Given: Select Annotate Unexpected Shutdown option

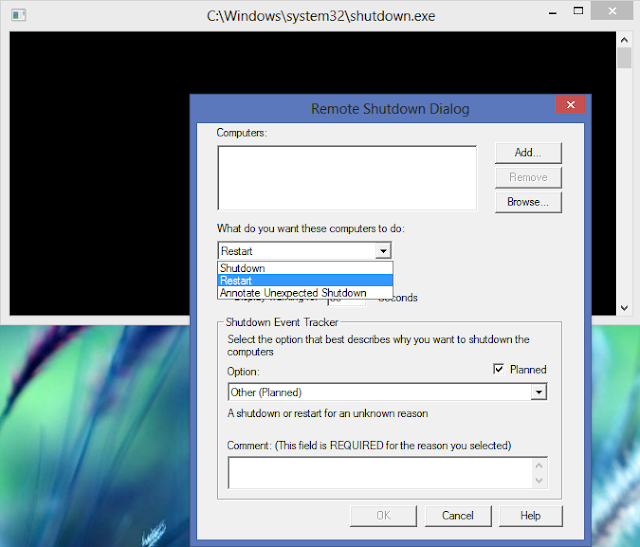Looking at the screenshot, I should (305, 293).
